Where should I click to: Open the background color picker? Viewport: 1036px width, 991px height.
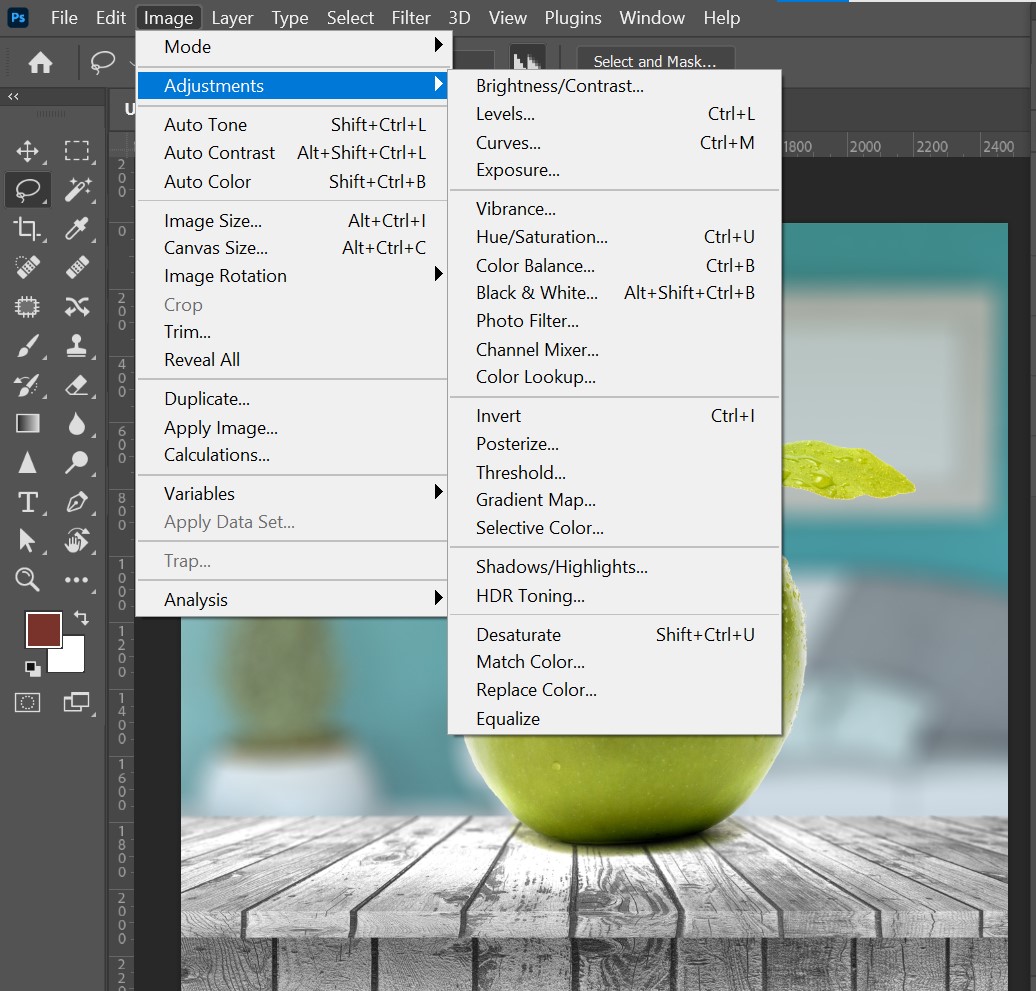pos(73,659)
